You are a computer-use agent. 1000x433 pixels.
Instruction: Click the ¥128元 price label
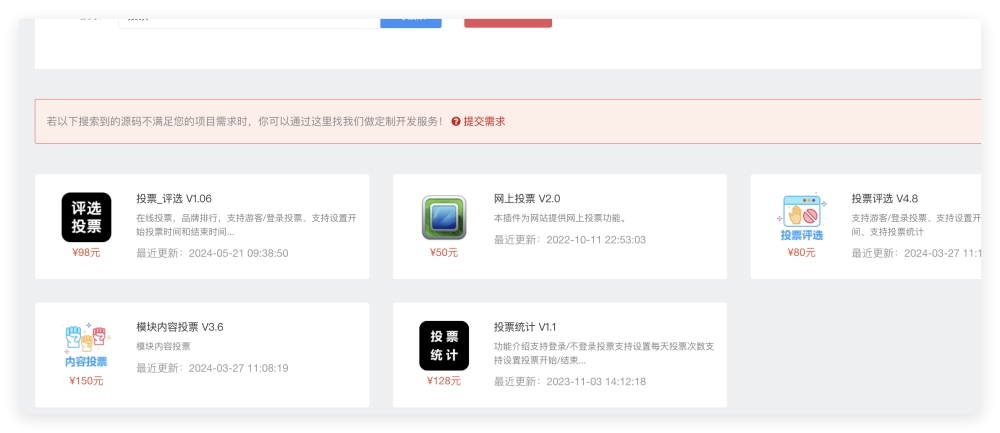pyautogui.click(x=444, y=381)
